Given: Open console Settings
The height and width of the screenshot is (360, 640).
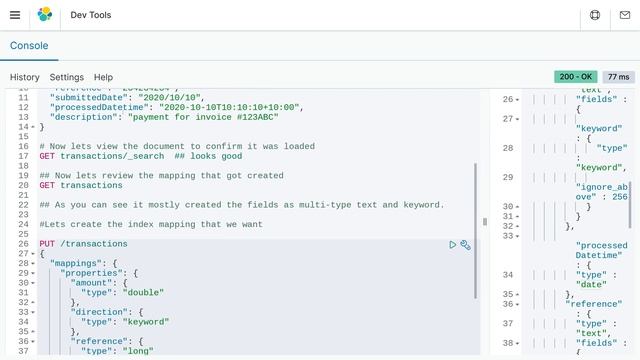Looking at the screenshot, I should pos(67,77).
